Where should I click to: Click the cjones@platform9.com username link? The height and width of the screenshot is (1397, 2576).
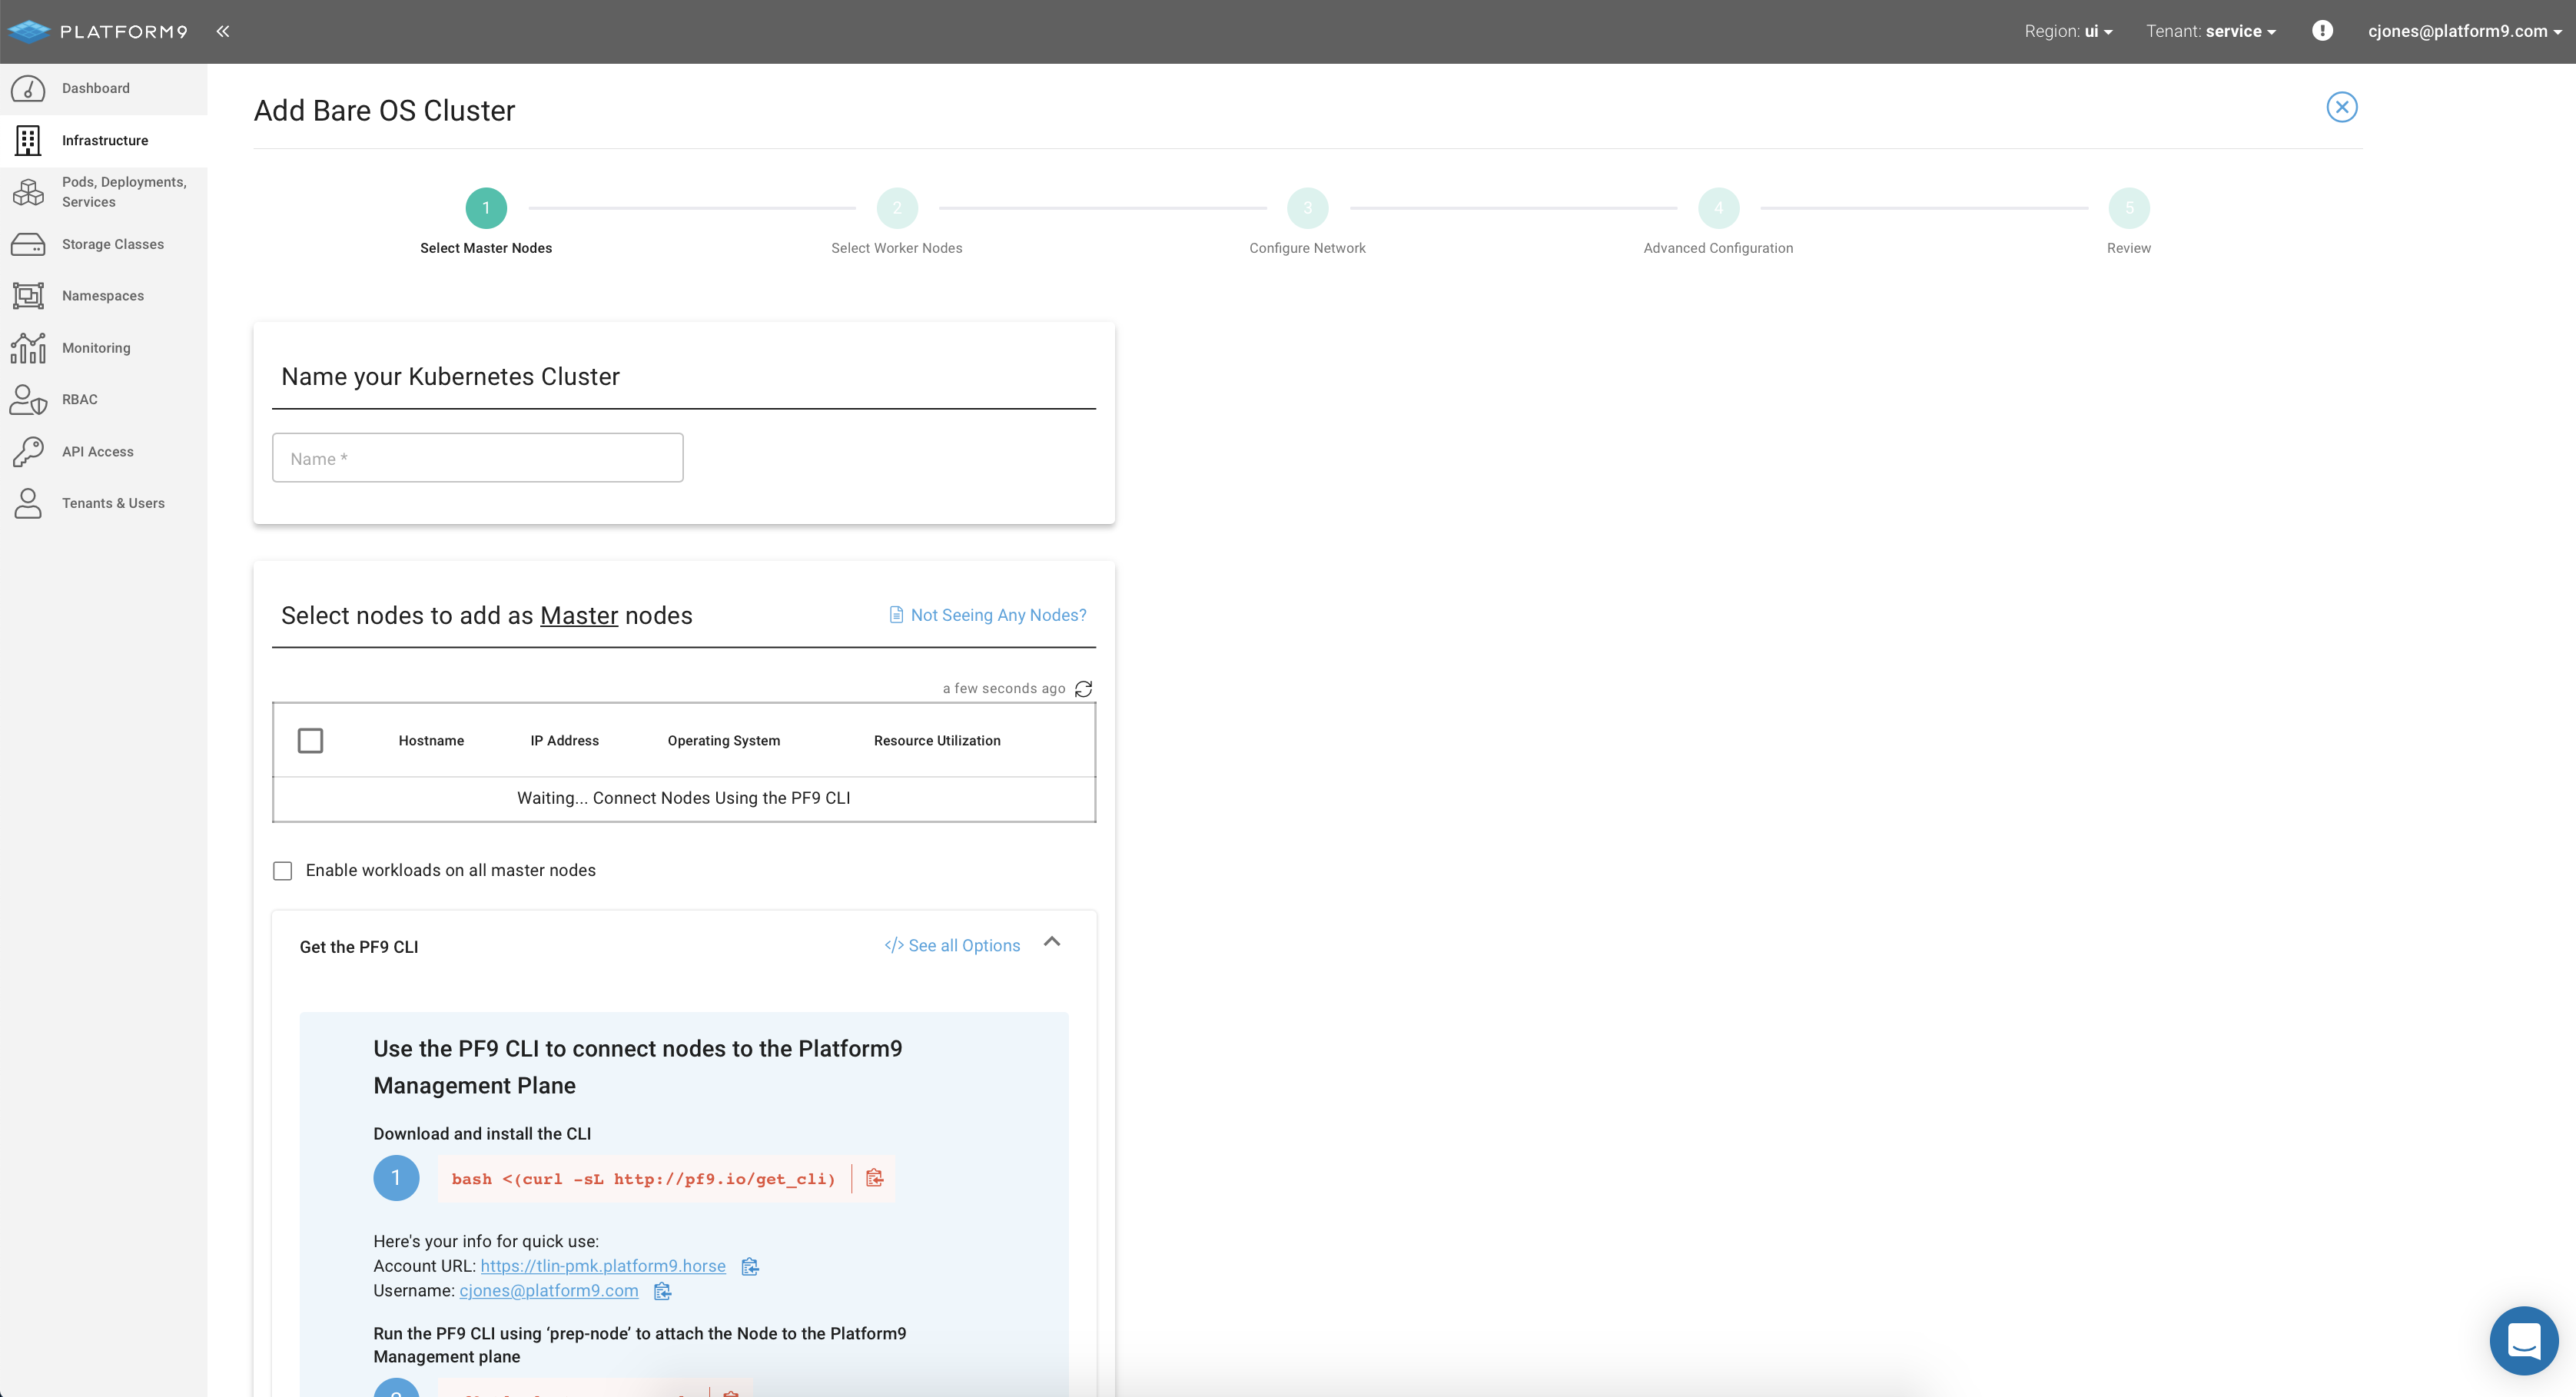tap(549, 1291)
